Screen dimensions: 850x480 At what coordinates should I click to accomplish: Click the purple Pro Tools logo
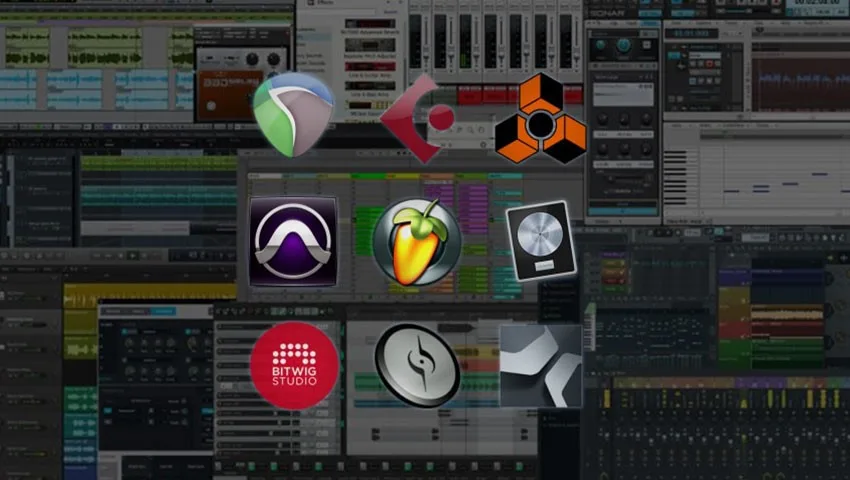click(x=293, y=241)
